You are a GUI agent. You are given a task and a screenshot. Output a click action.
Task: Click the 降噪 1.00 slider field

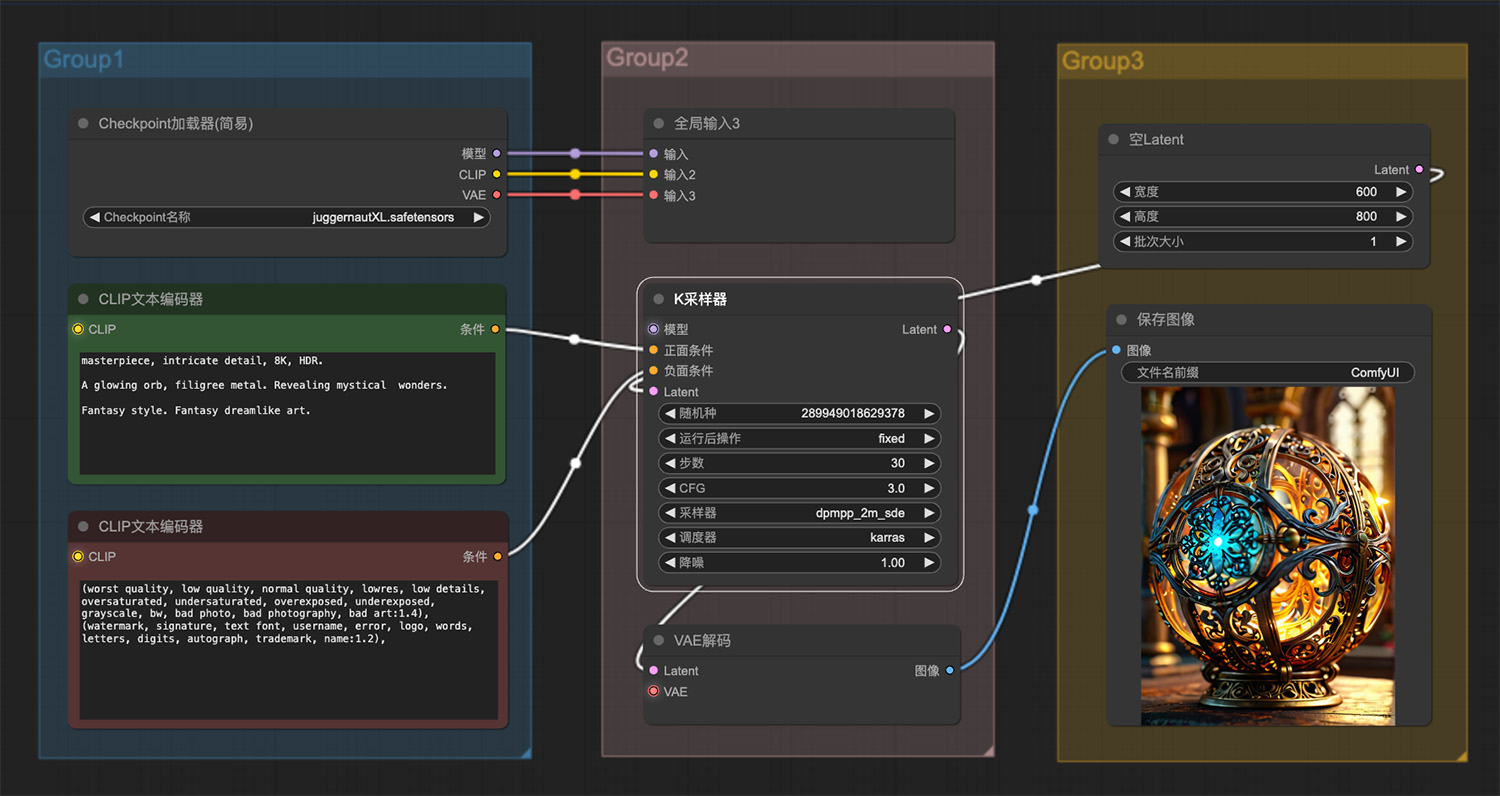click(799, 563)
